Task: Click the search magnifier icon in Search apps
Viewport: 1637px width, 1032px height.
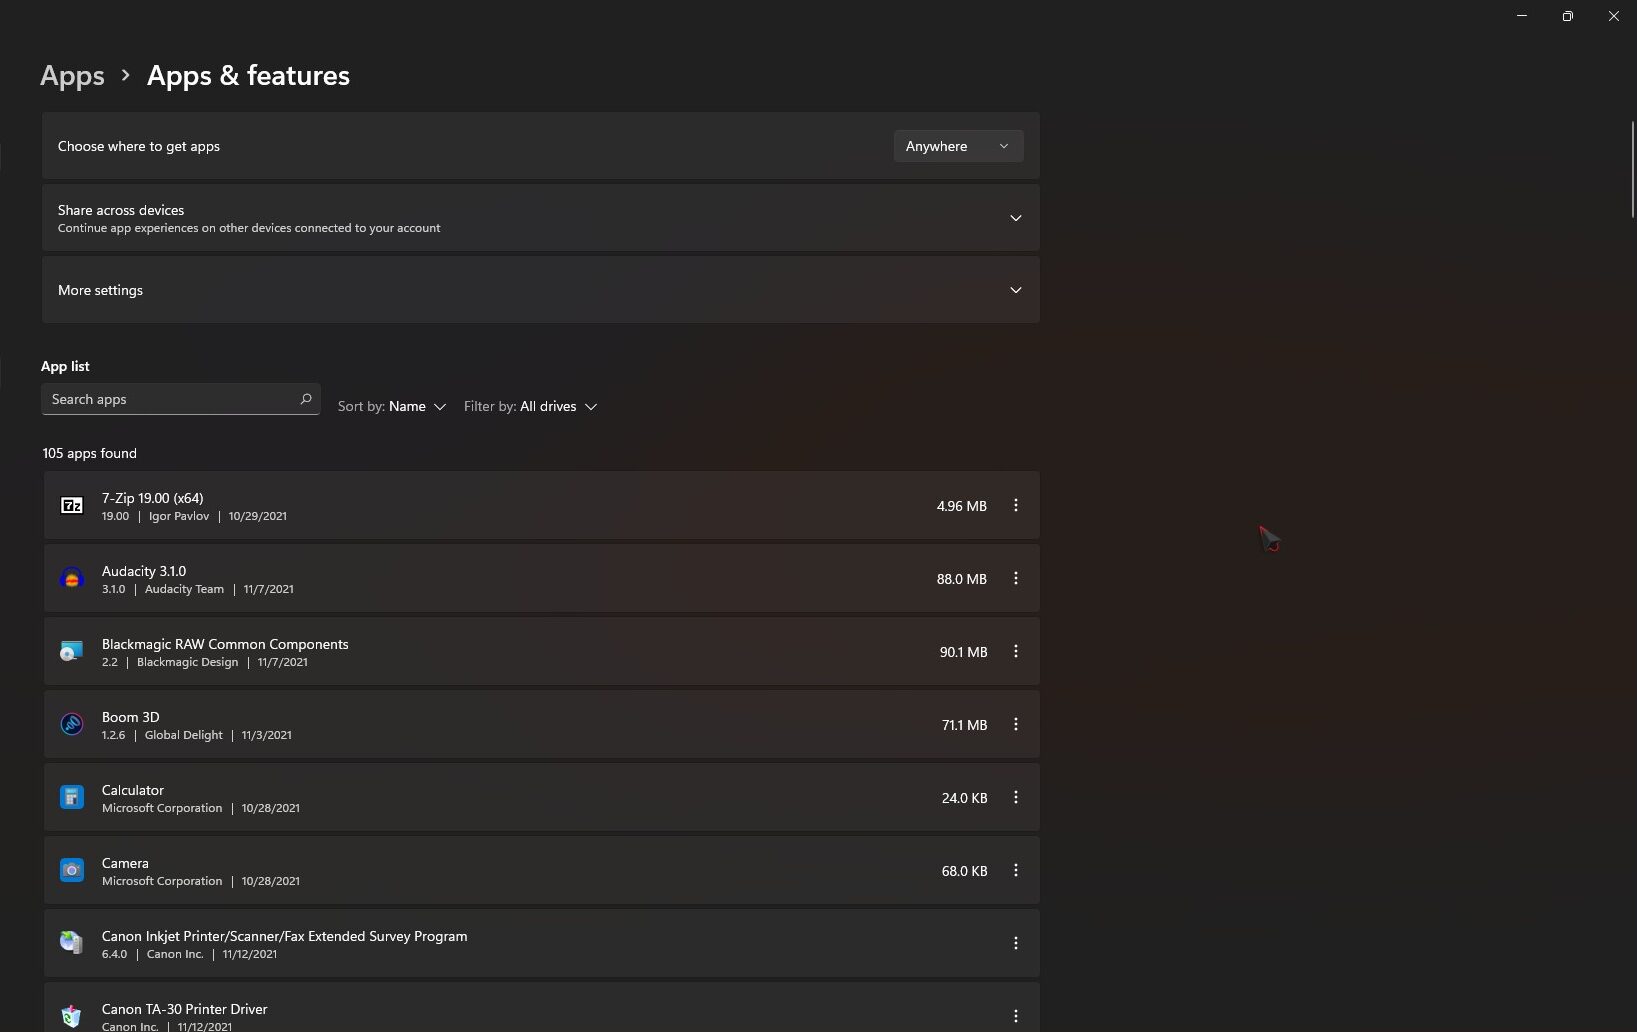Action: coord(306,399)
